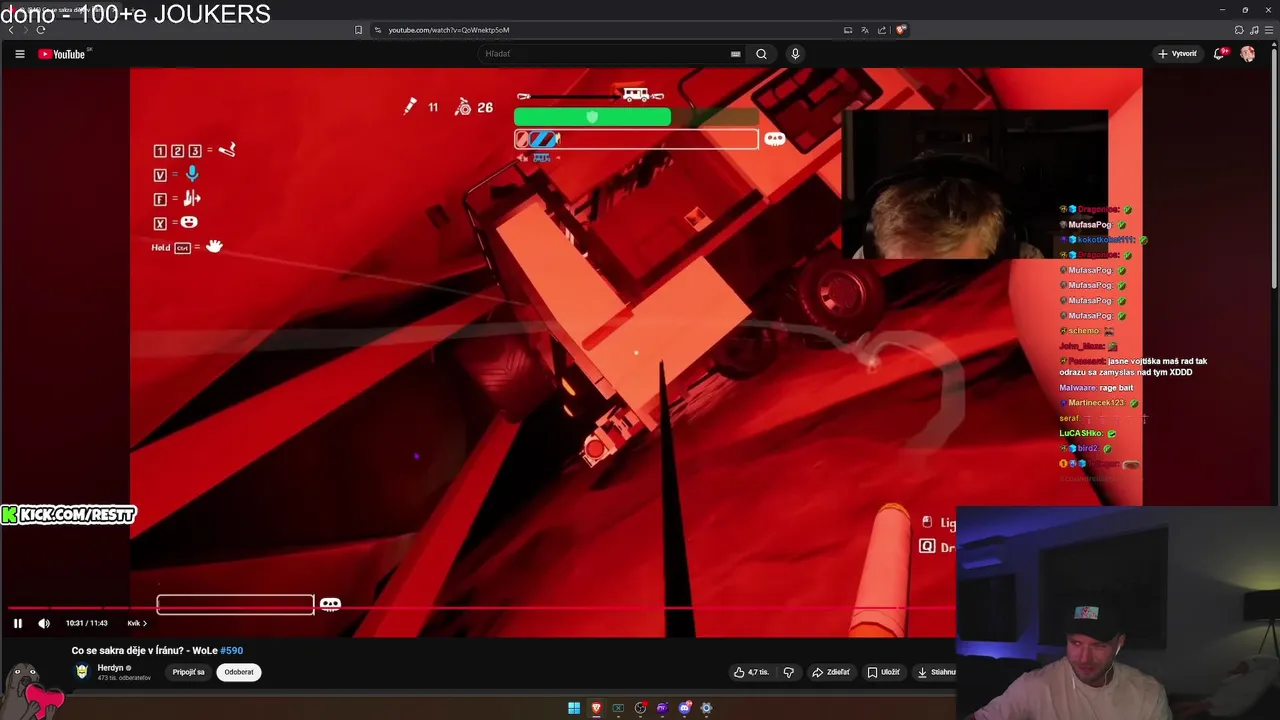Bookmark this page via the bookmark icon

[359, 30]
